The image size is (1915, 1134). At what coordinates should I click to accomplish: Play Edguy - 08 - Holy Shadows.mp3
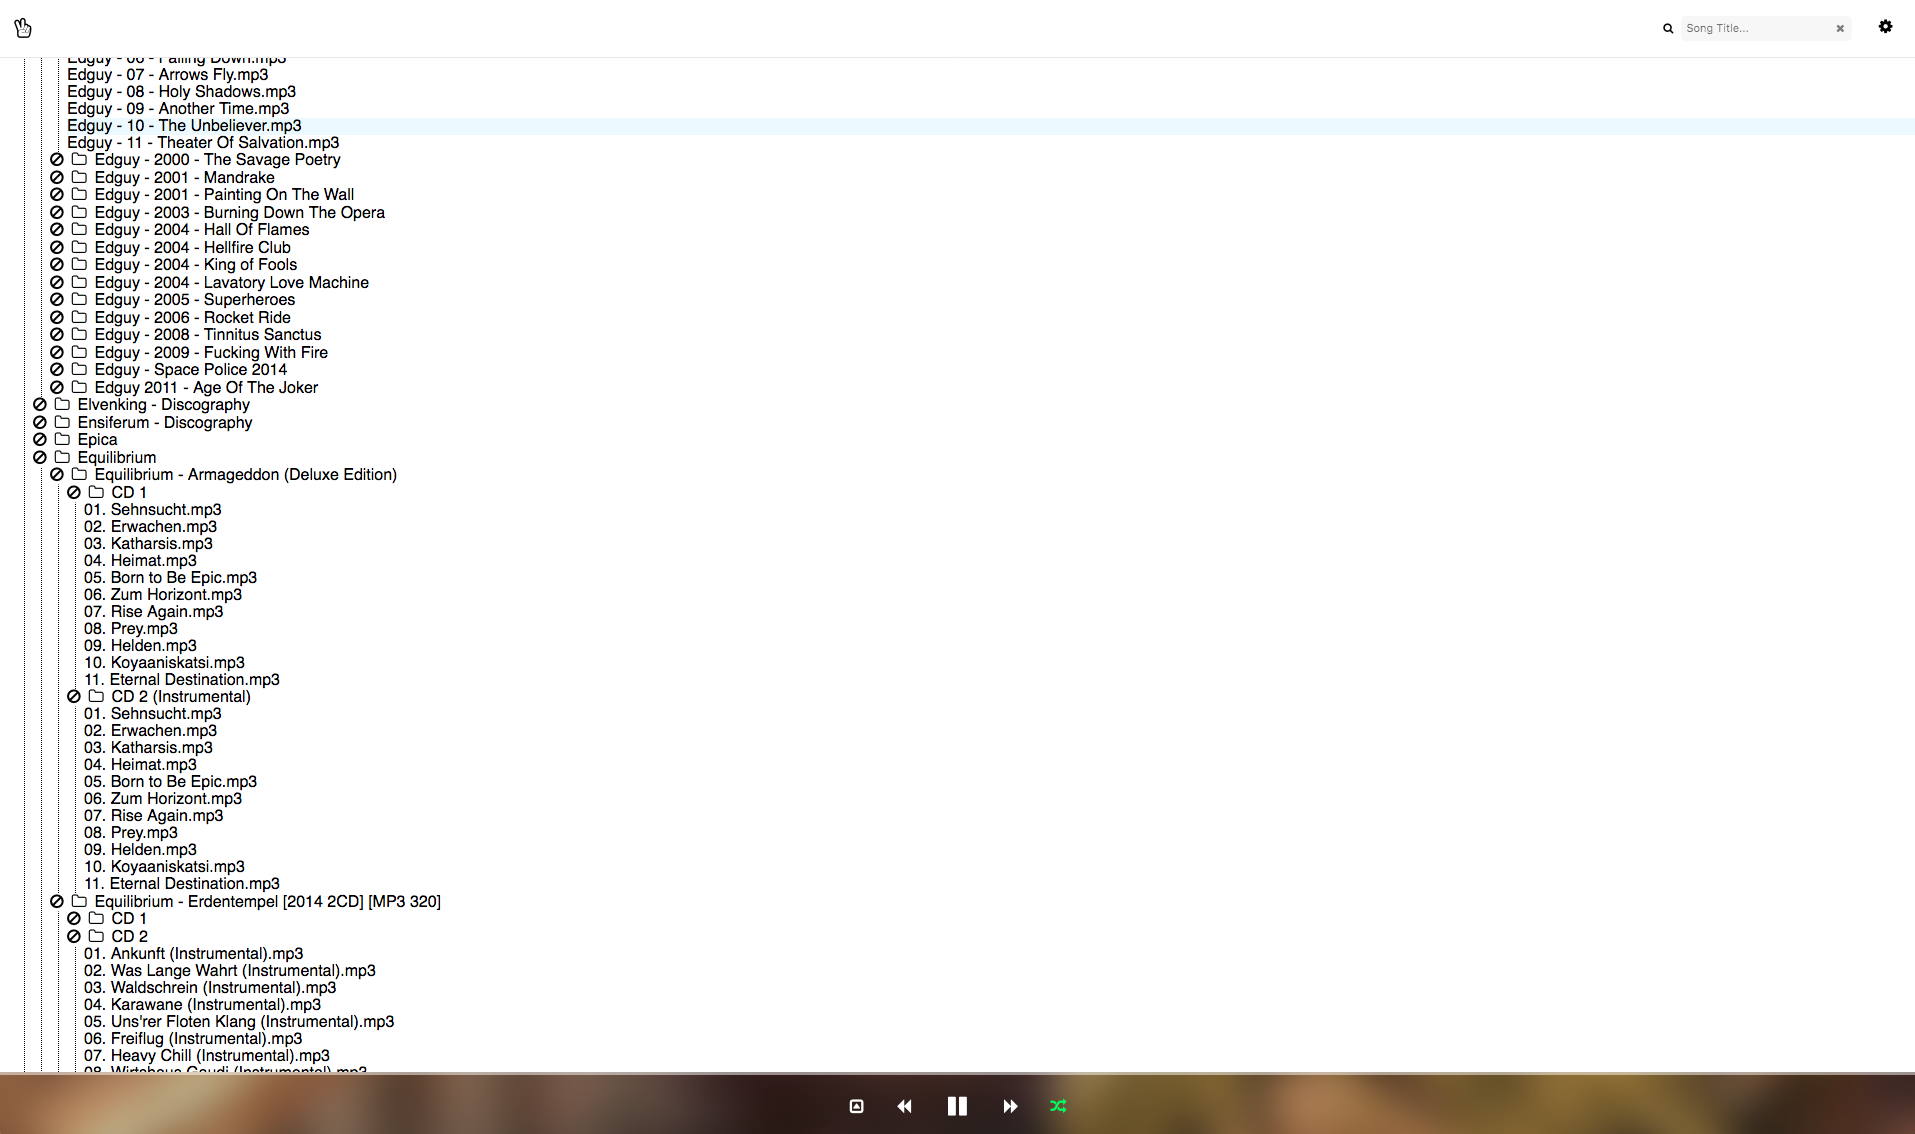point(182,92)
